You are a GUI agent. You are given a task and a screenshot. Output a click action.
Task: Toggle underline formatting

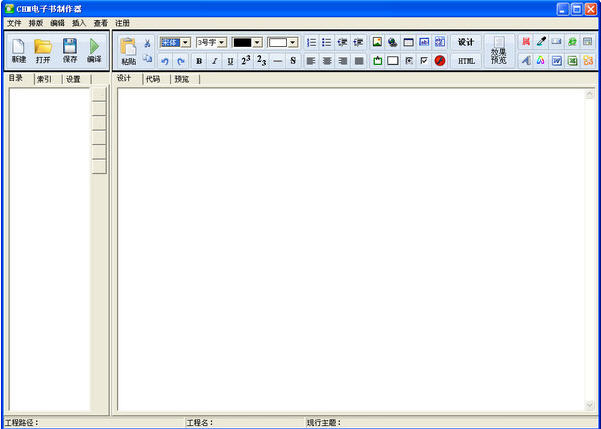[x=230, y=61]
